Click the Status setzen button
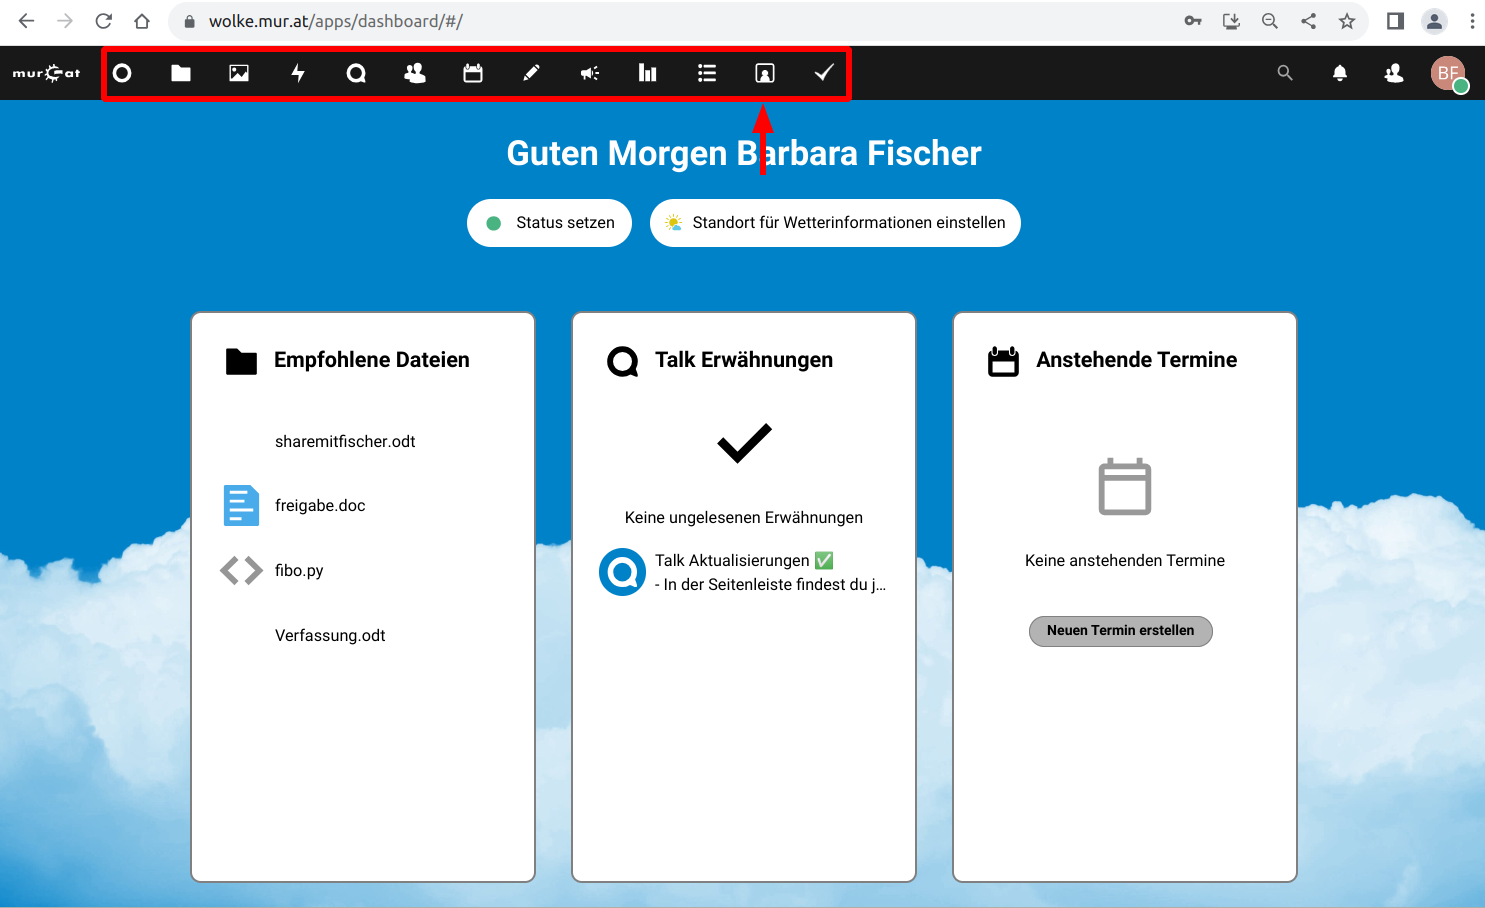Image resolution: width=1485 pixels, height=908 pixels. 549,223
